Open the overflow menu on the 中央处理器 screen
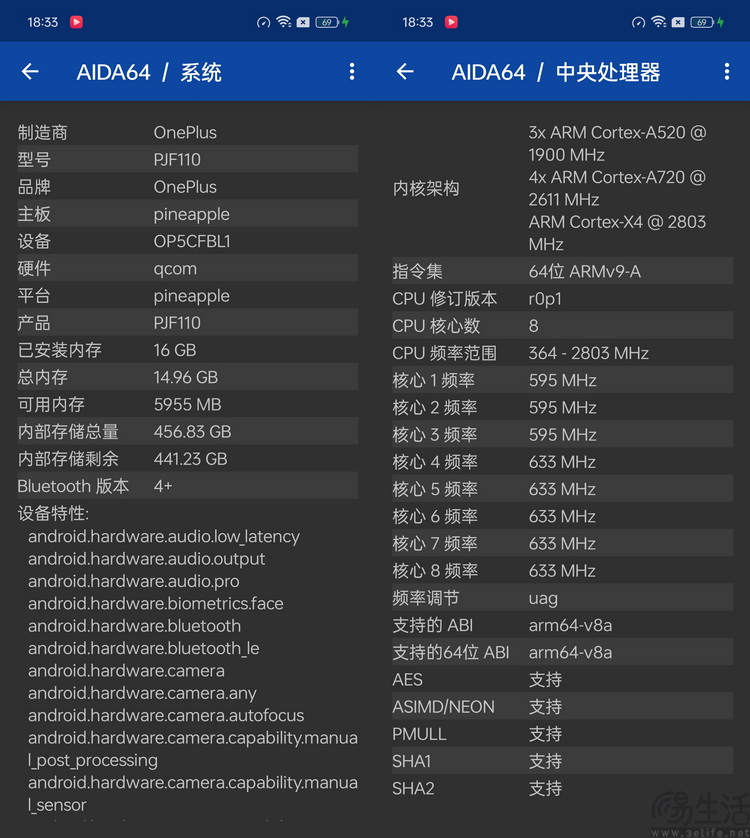 click(x=726, y=72)
